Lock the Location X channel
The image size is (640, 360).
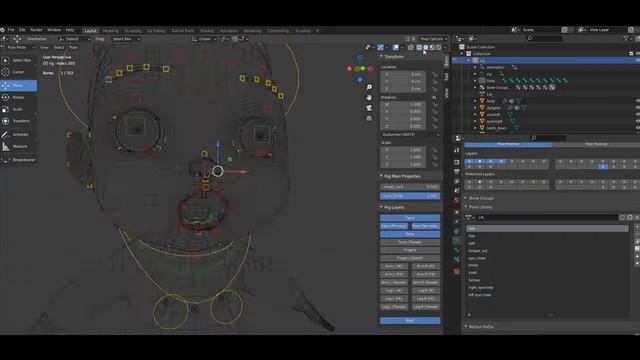point(435,75)
